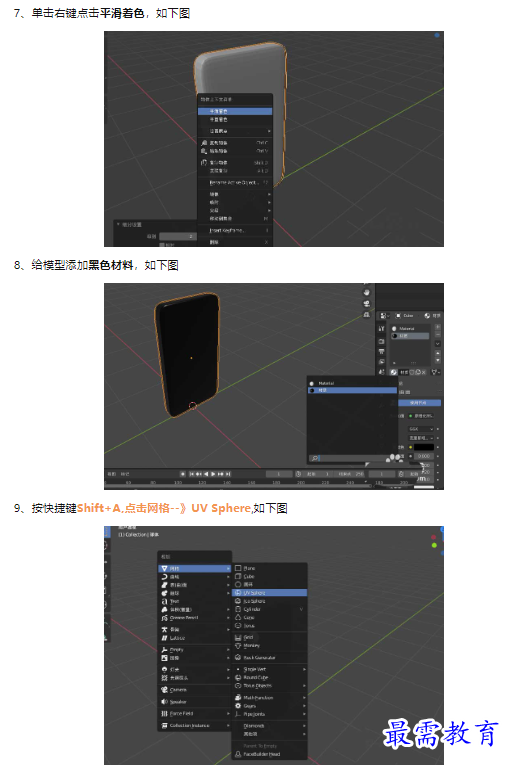Screen dimensions: 507x765
Task: Choose Cube in mesh submenu
Action: pyautogui.click(x=270, y=576)
